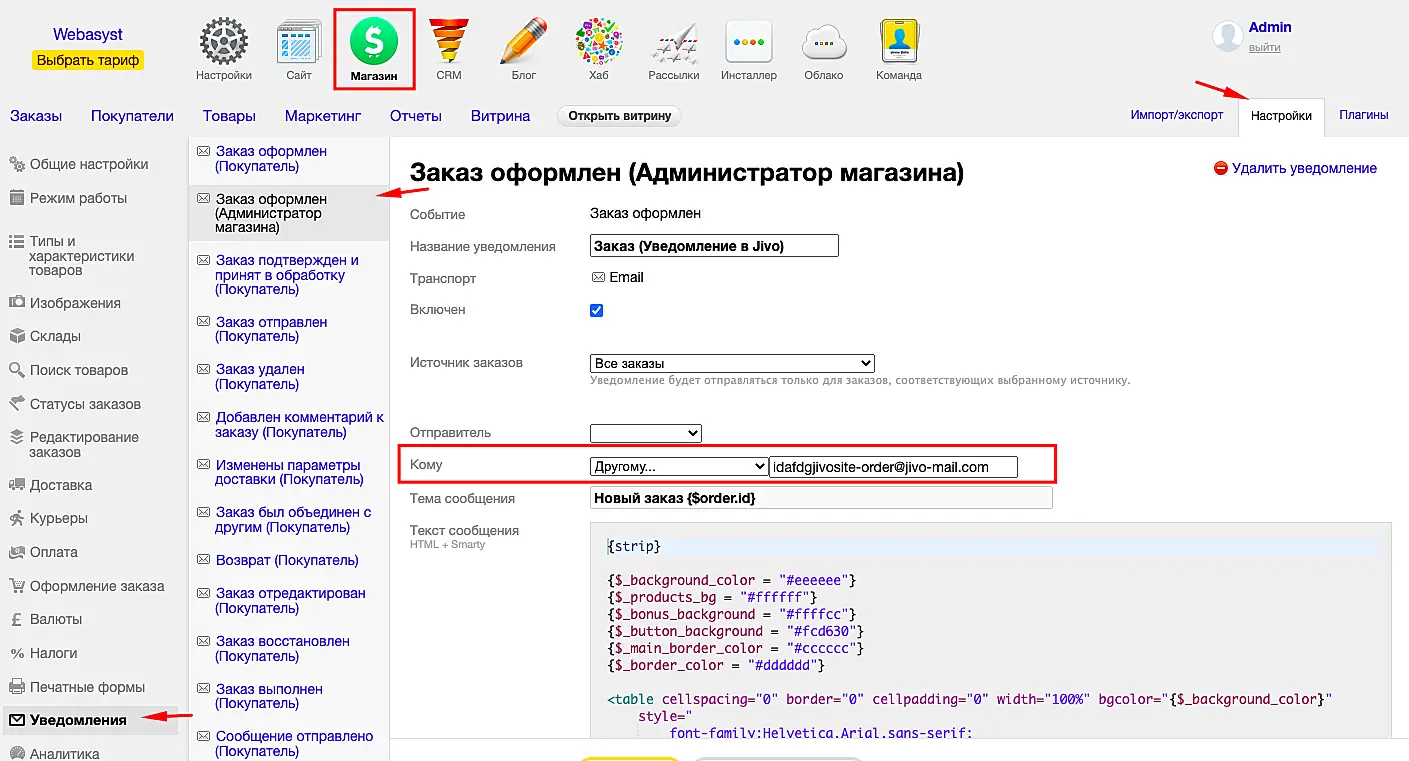This screenshot has height=761, width=1409.
Task: Select Доставка in the settings sidebar
Action: point(61,485)
